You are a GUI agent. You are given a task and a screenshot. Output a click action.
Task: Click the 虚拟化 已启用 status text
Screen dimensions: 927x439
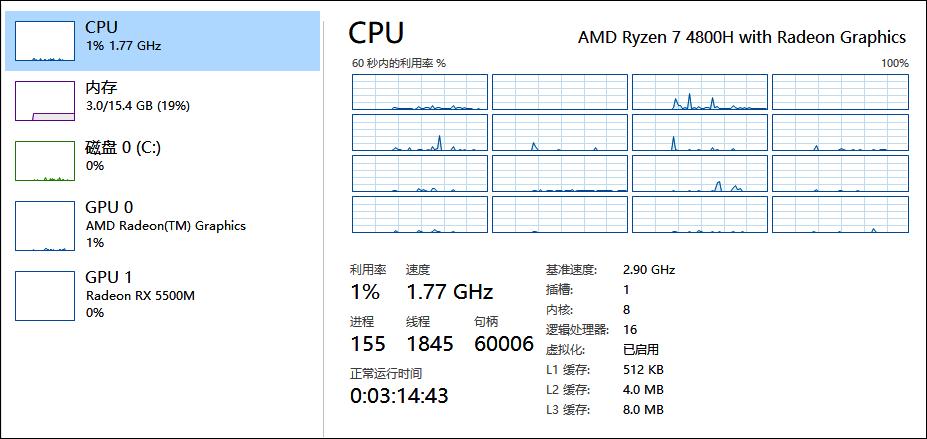(x=640, y=350)
